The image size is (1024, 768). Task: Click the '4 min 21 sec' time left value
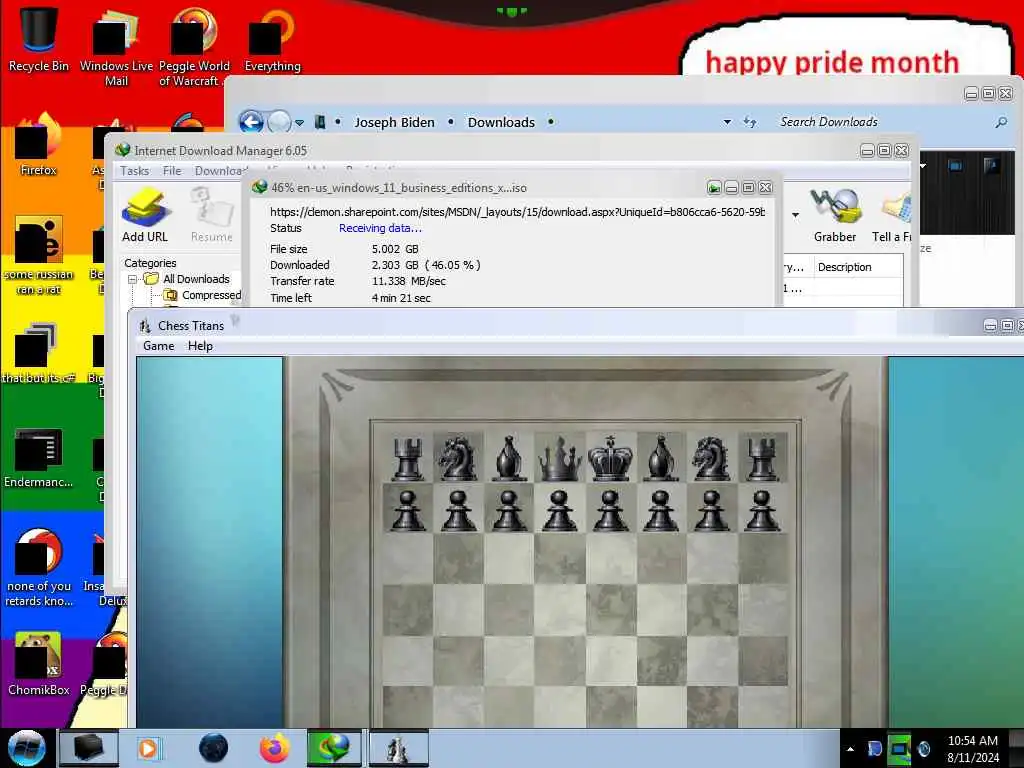pos(401,298)
